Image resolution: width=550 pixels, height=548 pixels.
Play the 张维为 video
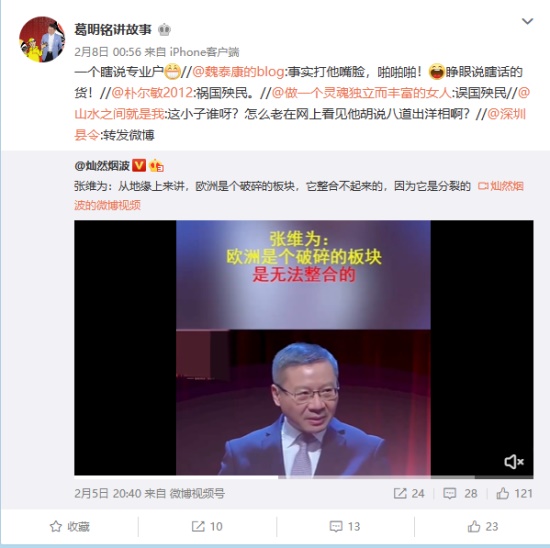[x=304, y=348]
